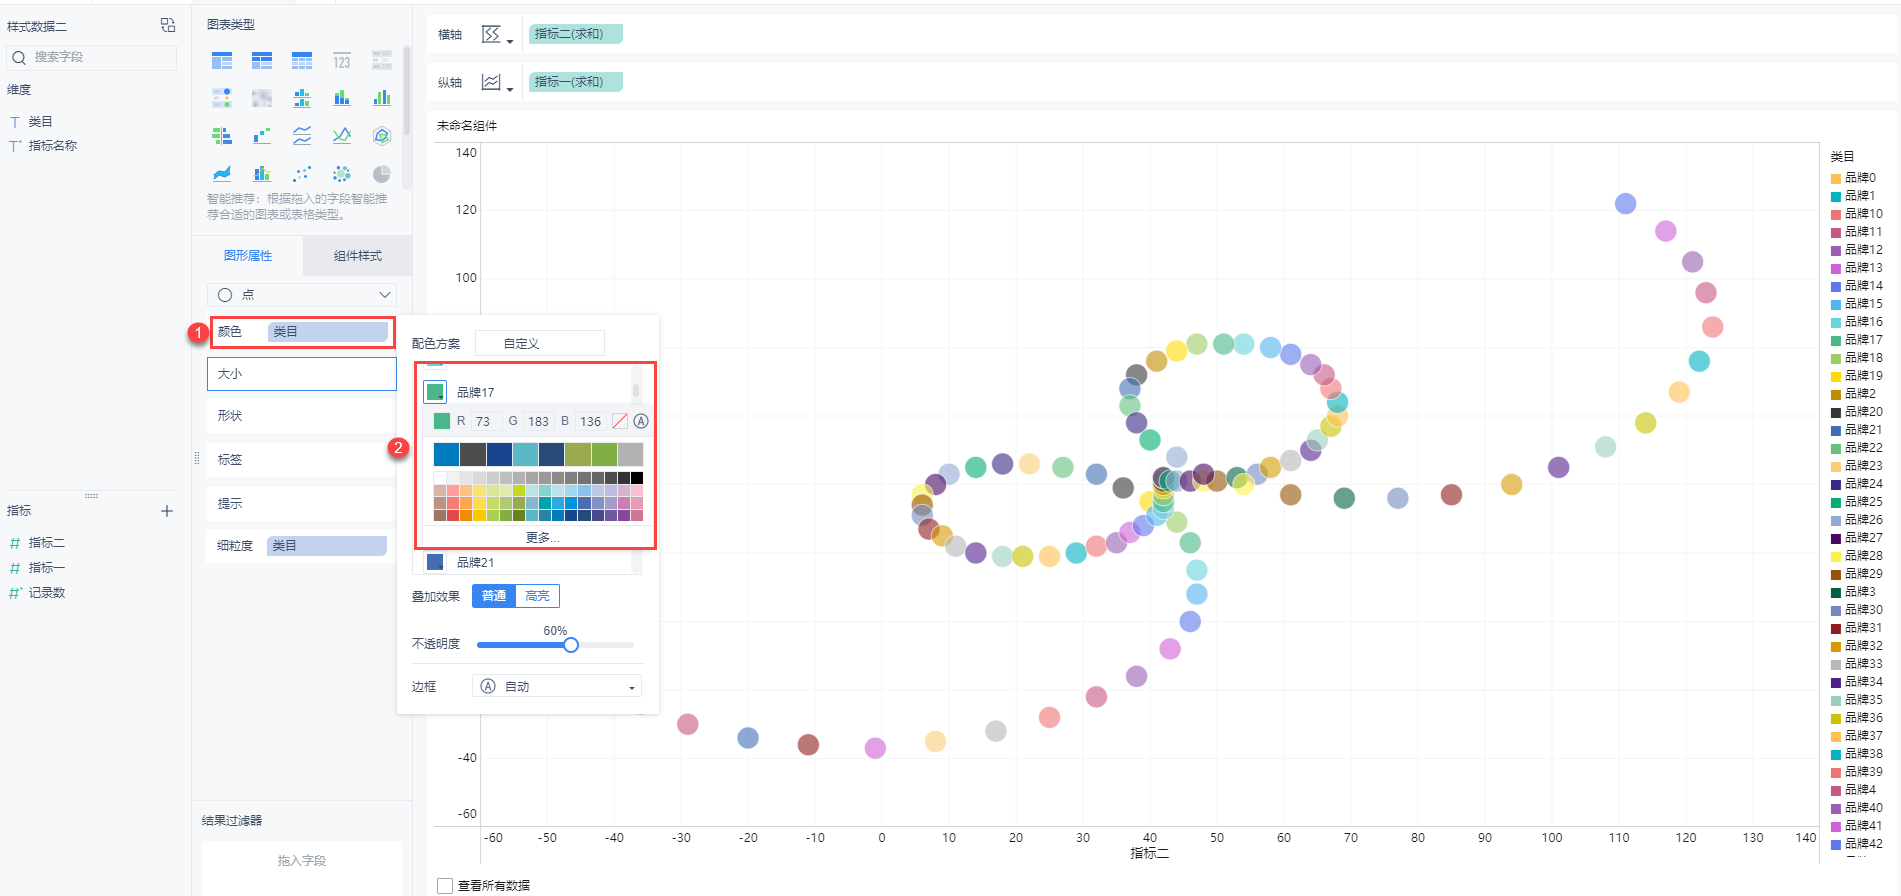This screenshot has height=896, width=1901.
Task: Click the no-color slash icon in color picker
Action: pos(620,421)
